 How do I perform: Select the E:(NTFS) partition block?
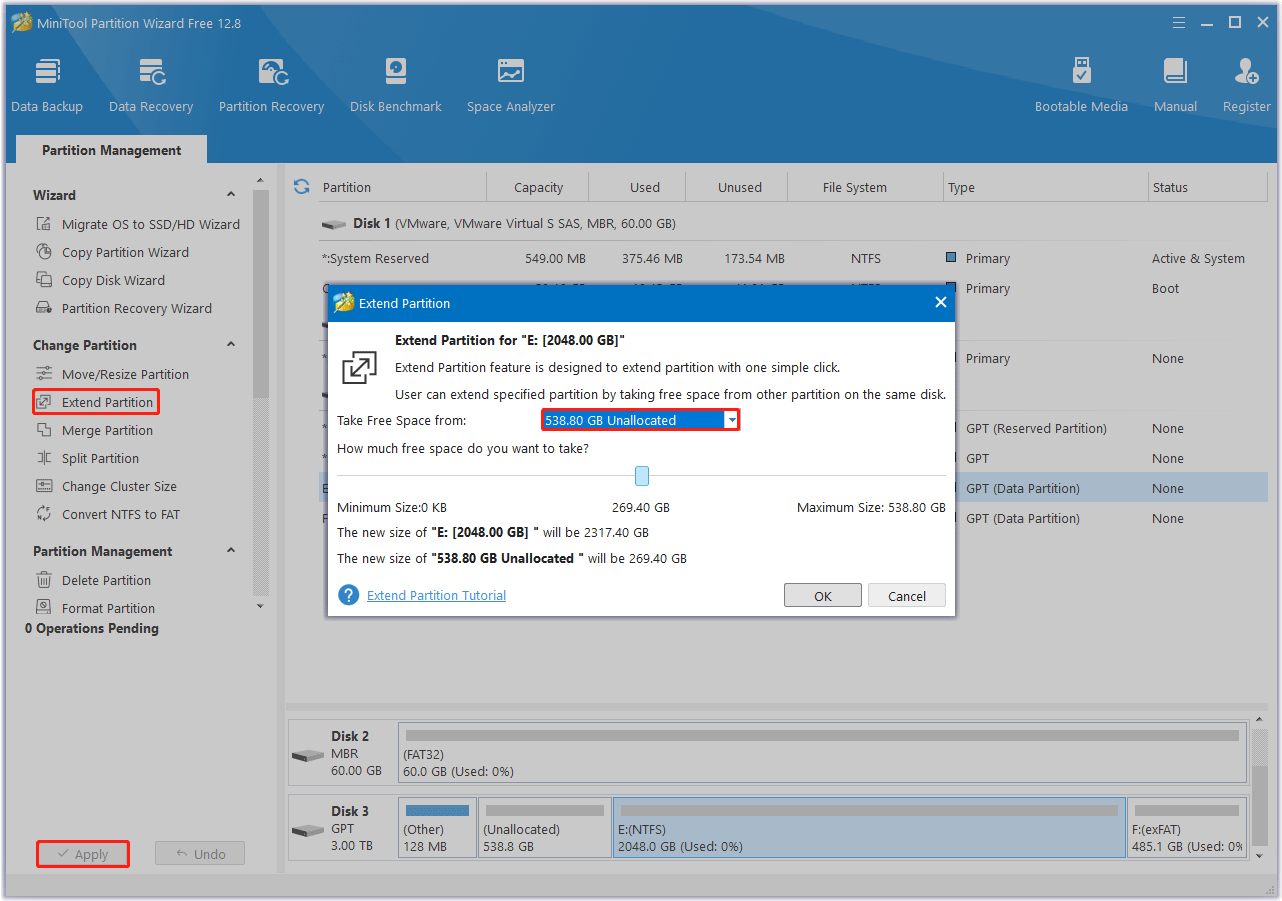869,827
